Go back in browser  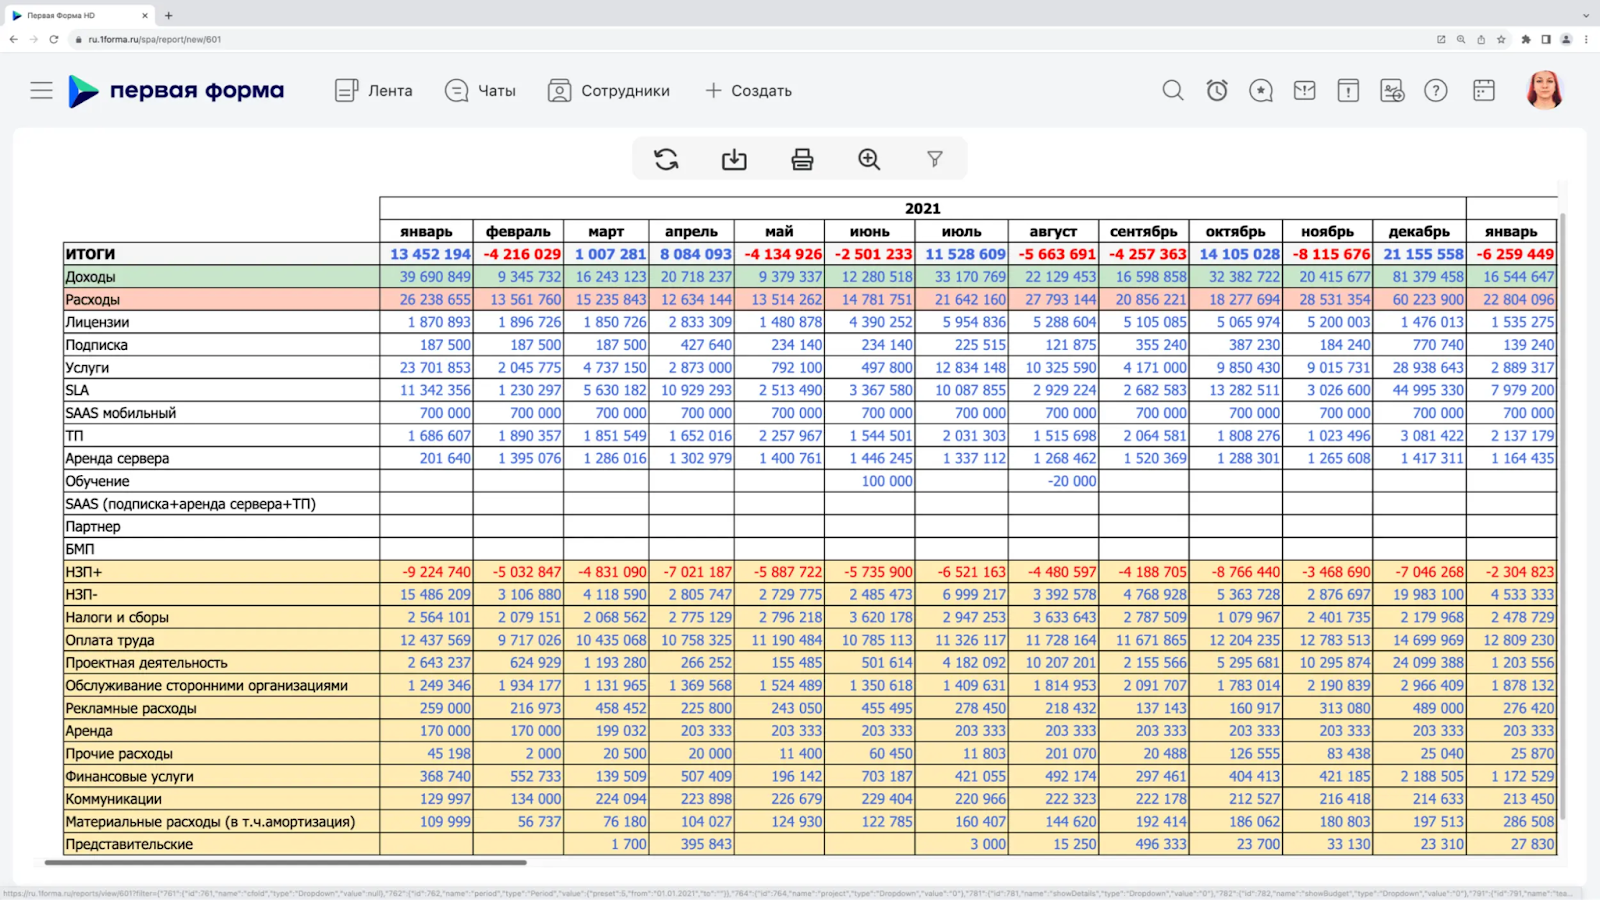[13, 40]
